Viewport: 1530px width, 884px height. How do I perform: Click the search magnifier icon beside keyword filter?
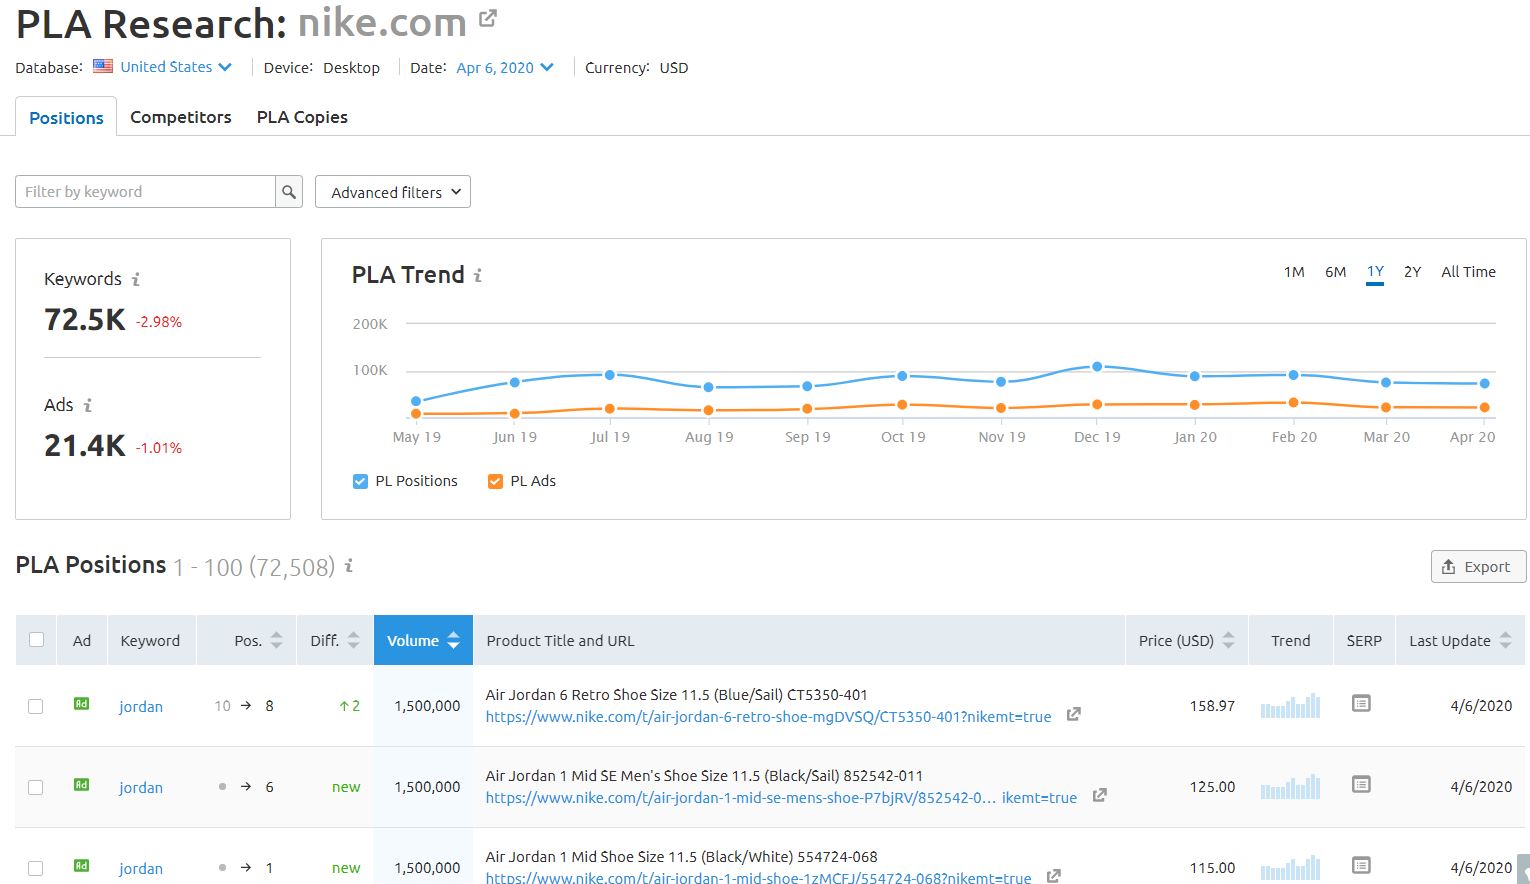(x=289, y=192)
